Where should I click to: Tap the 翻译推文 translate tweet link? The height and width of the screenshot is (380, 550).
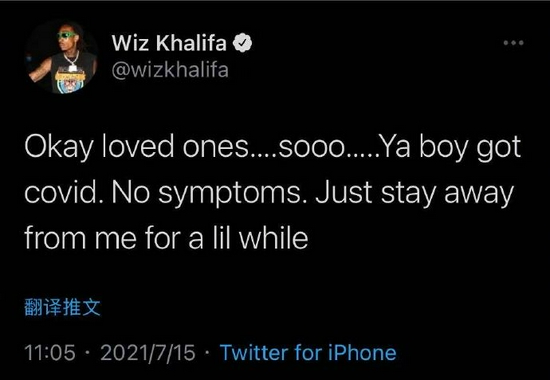coord(62,307)
